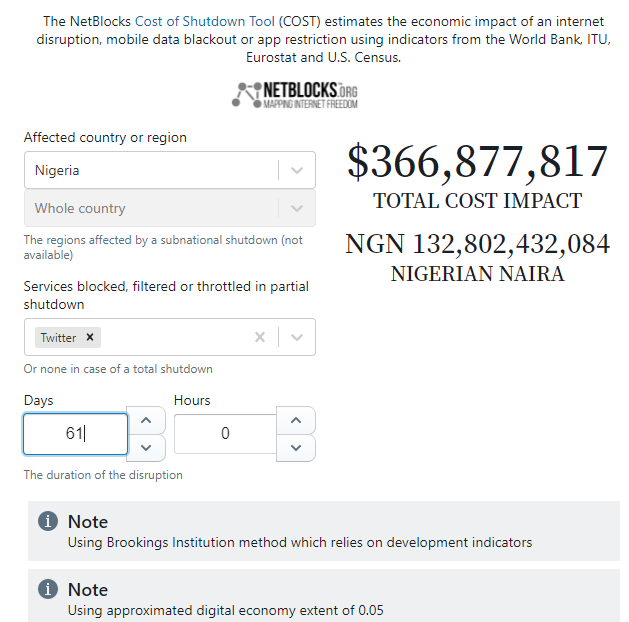629x622 pixels.
Task: Select the Nigerian Naira cost amount
Action: (x=477, y=244)
